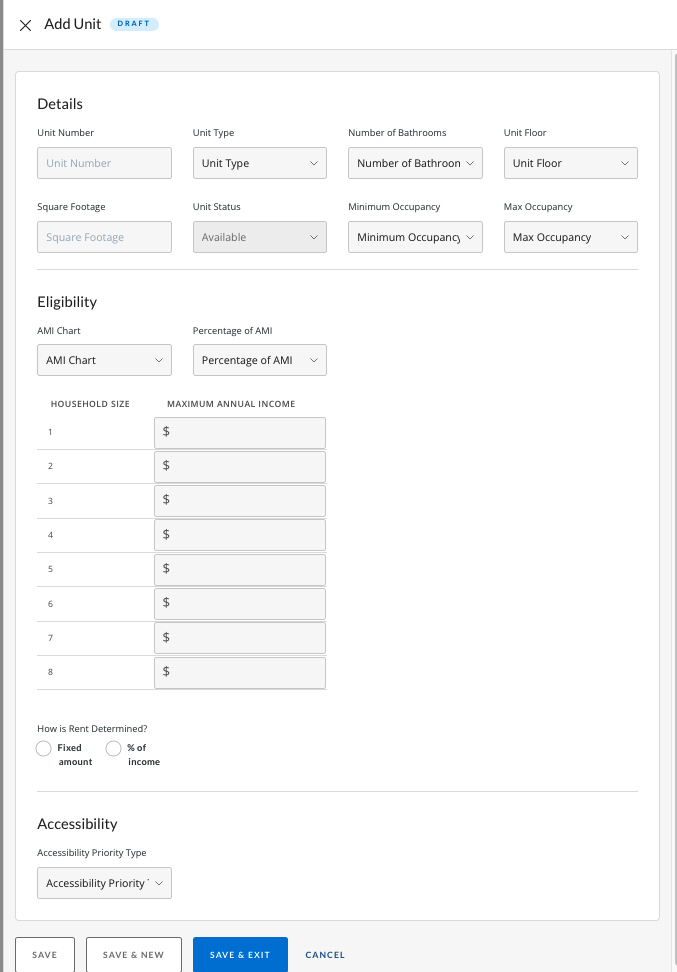
Task: Open the Minimum Occupancy dropdown
Action: tap(415, 237)
